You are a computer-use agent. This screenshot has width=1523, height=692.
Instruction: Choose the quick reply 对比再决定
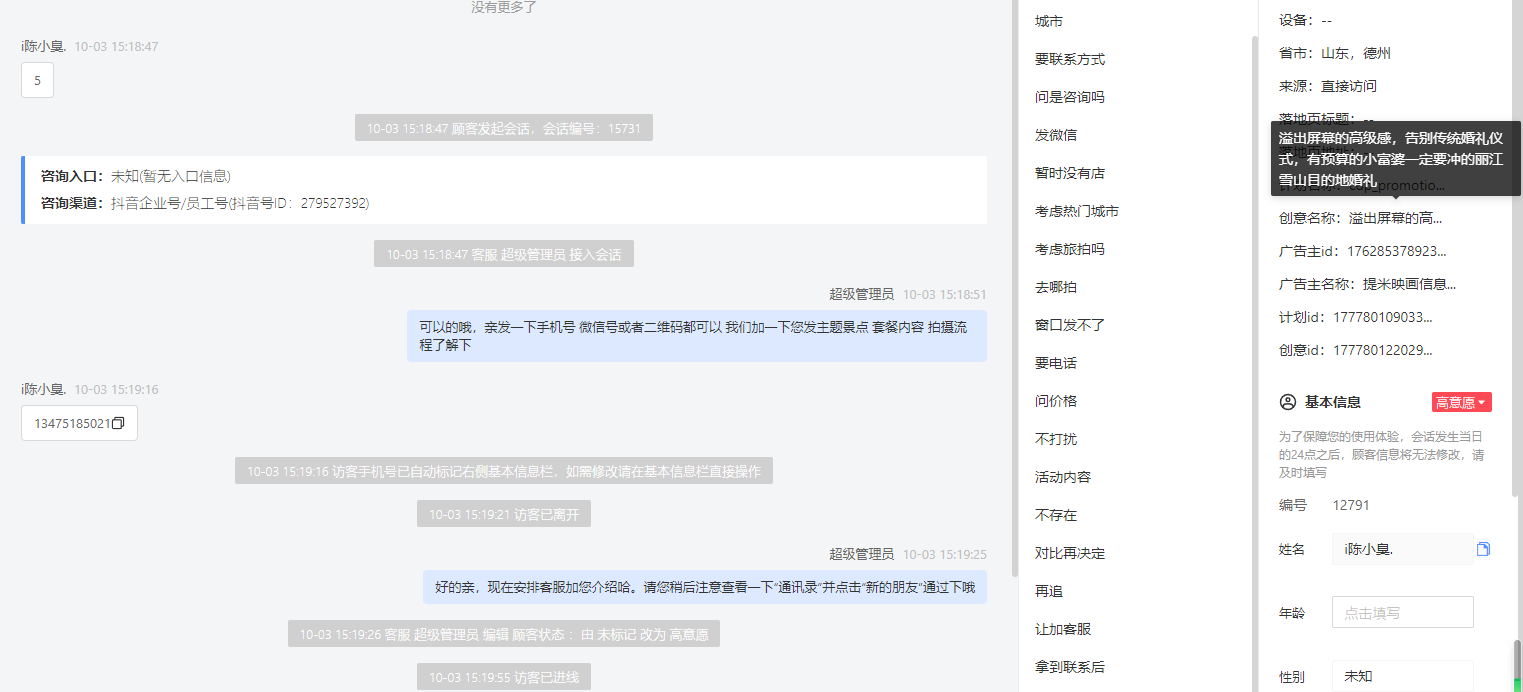[x=1070, y=553]
